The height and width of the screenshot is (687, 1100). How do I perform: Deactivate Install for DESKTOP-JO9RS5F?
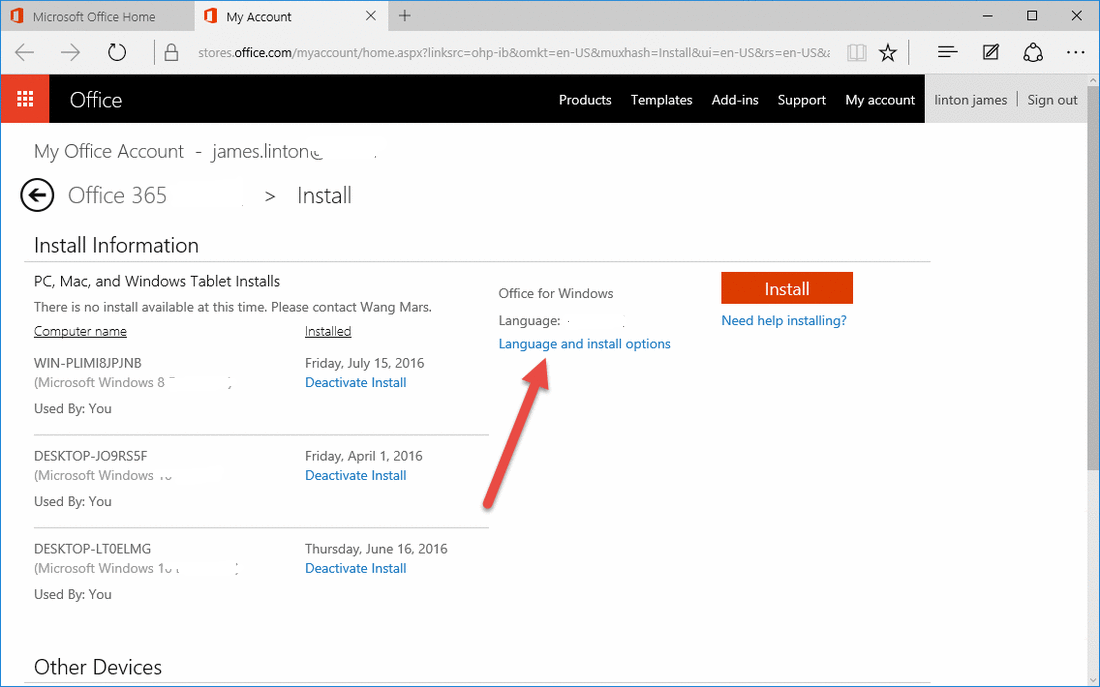(356, 475)
